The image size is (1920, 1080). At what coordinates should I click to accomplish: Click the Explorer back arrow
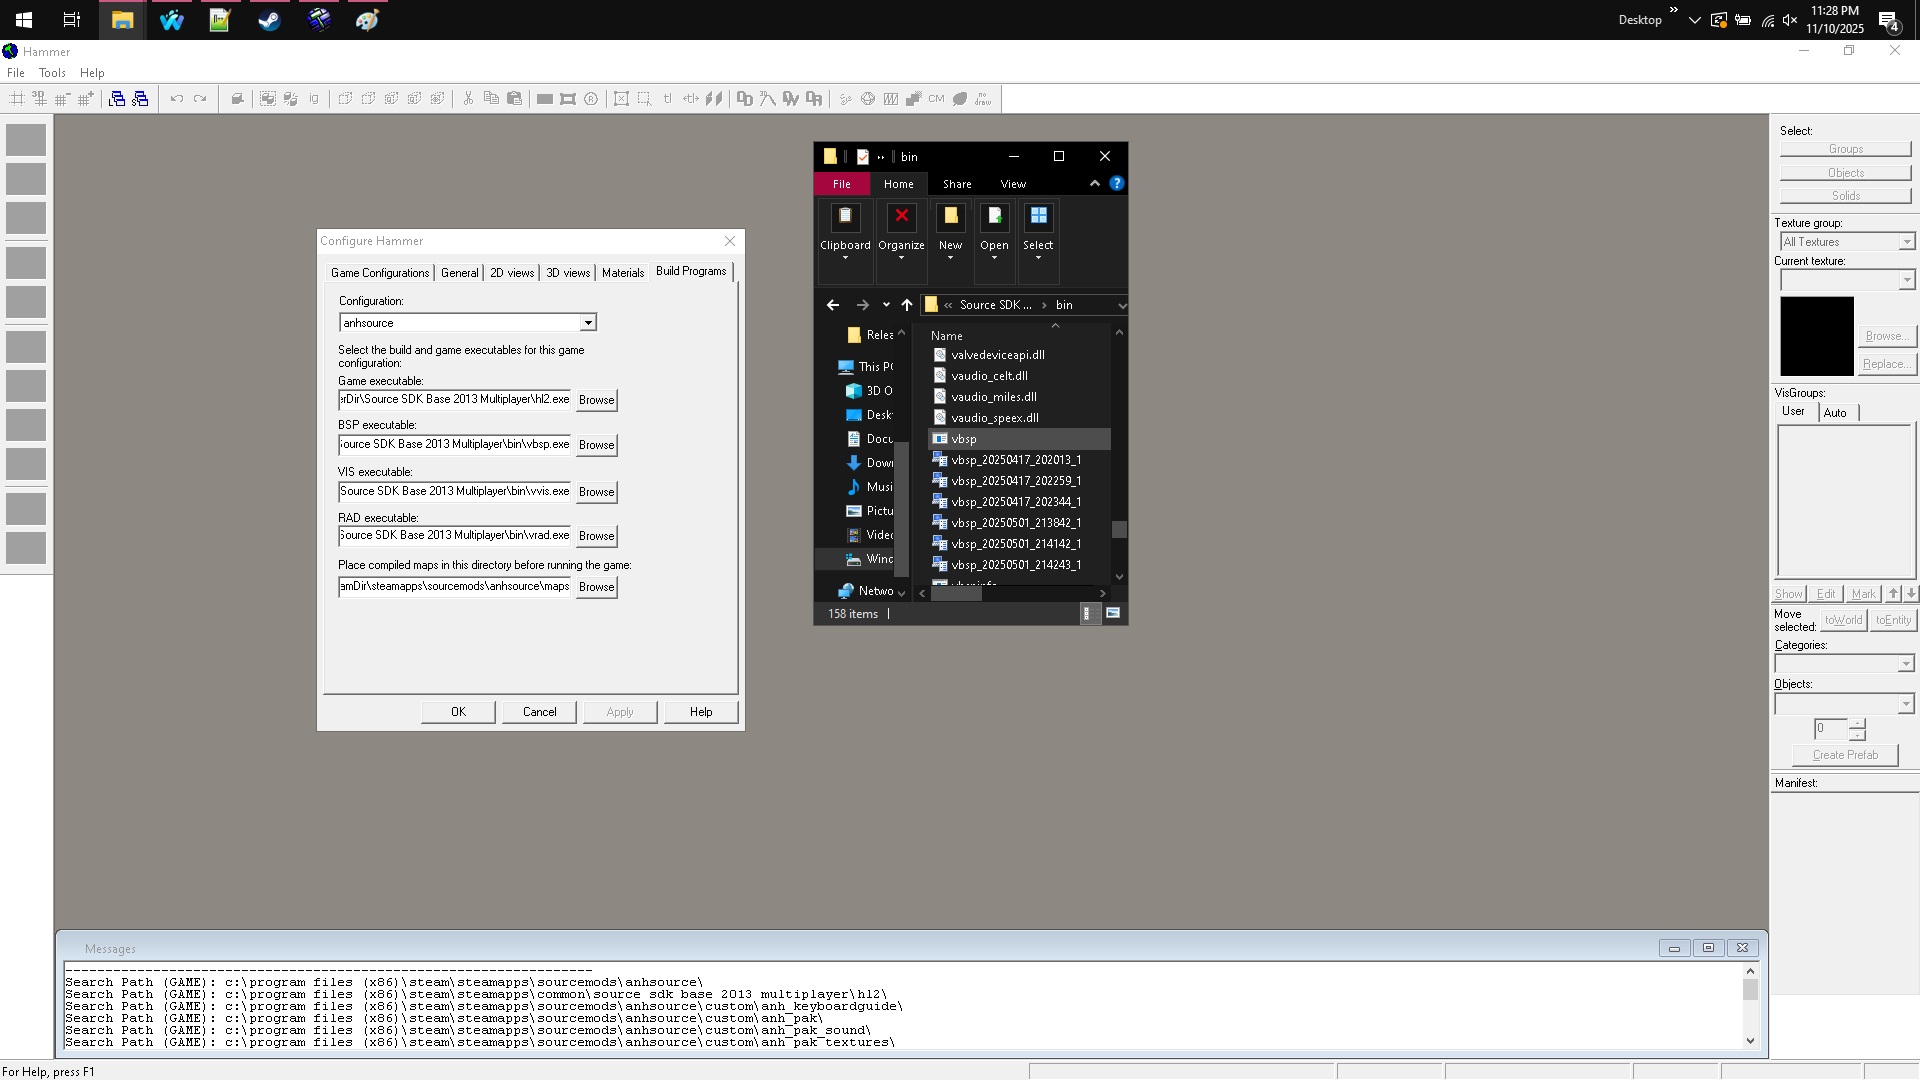(833, 305)
